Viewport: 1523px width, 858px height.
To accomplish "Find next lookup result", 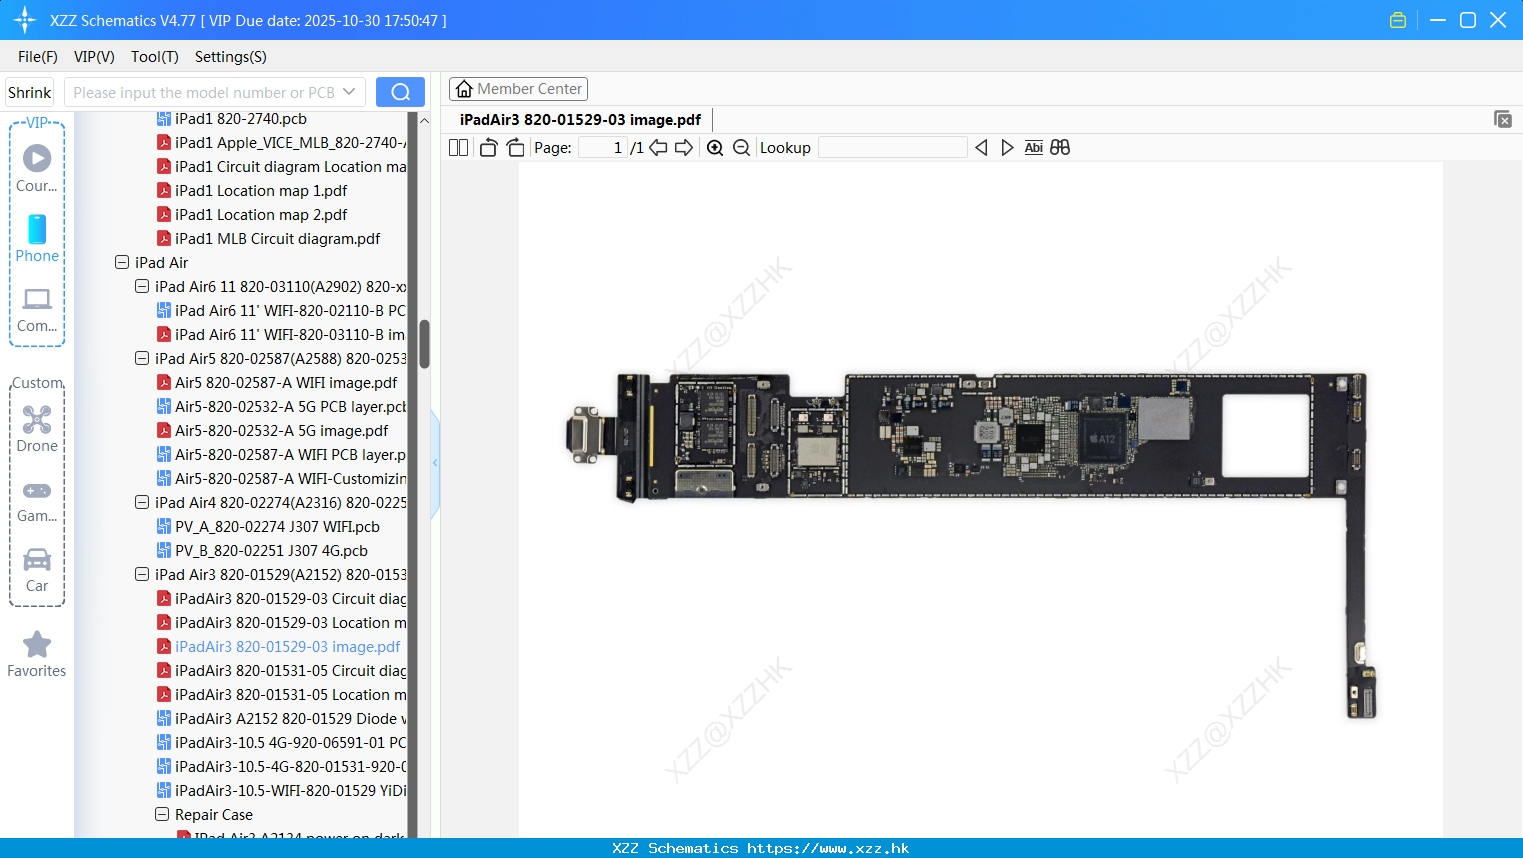I will click(1007, 148).
